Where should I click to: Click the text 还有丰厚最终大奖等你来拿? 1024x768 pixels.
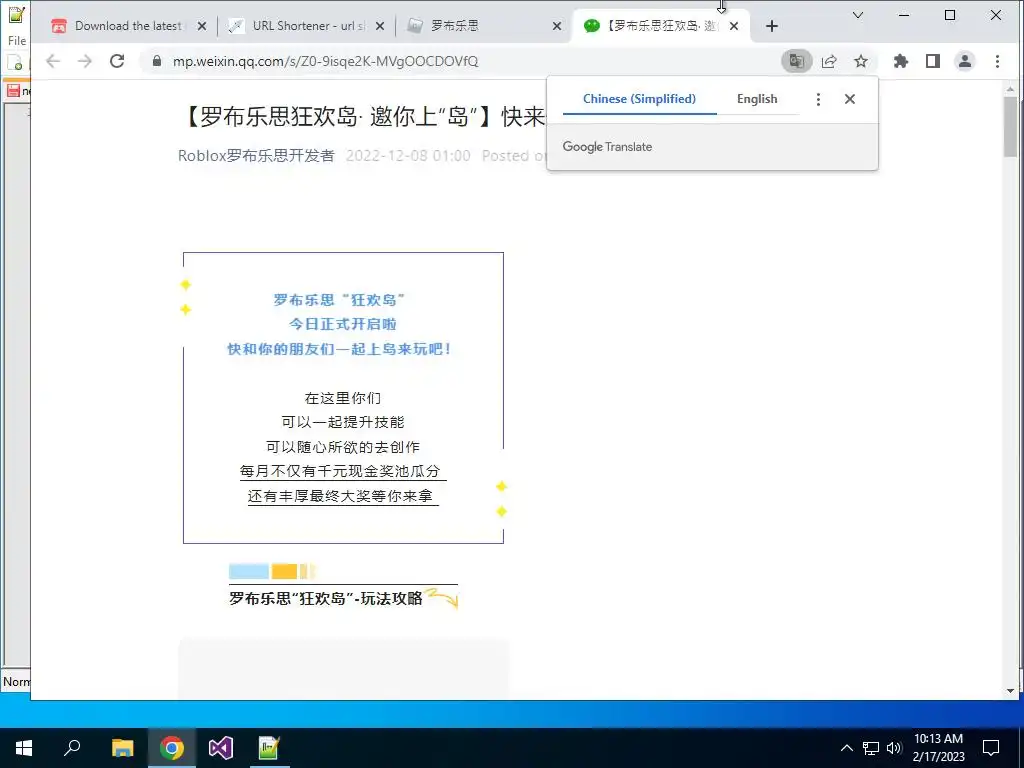(x=340, y=496)
